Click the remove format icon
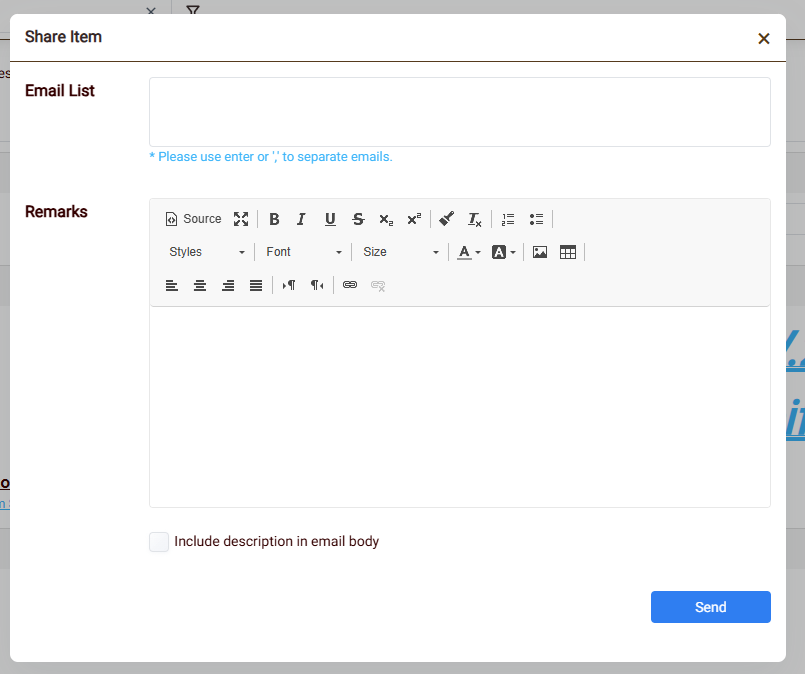805x674 pixels. 475,219
